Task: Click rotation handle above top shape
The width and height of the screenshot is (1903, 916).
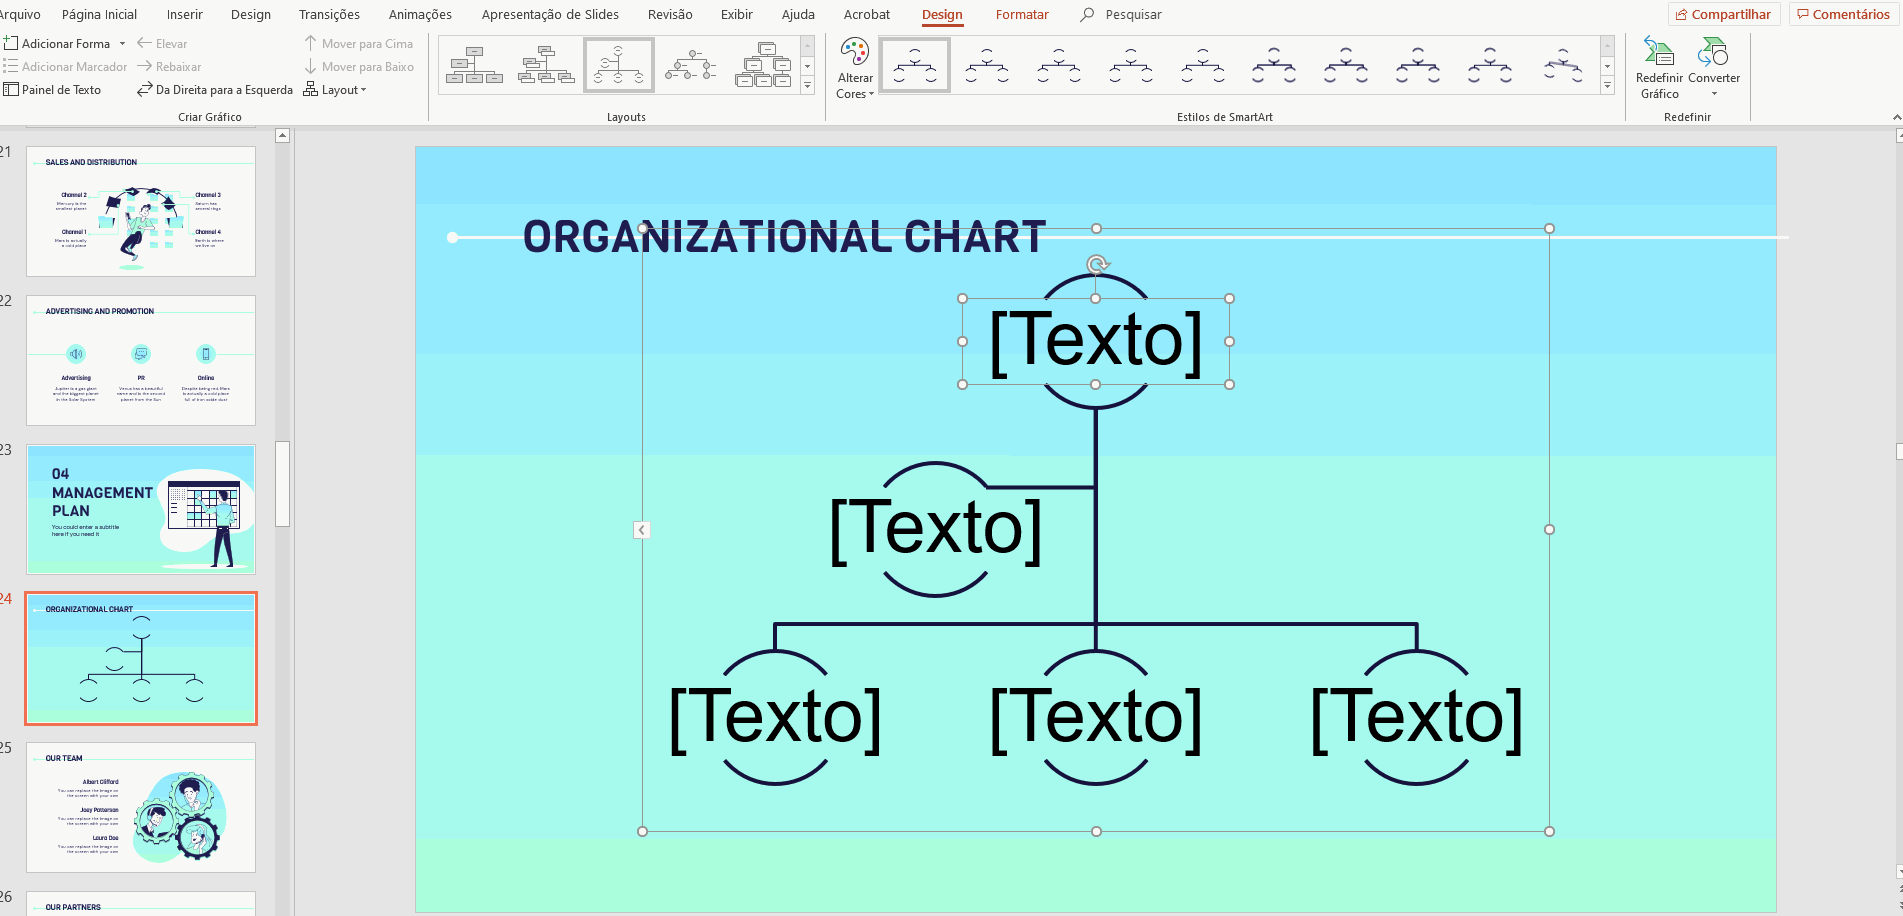Action: point(1097,265)
